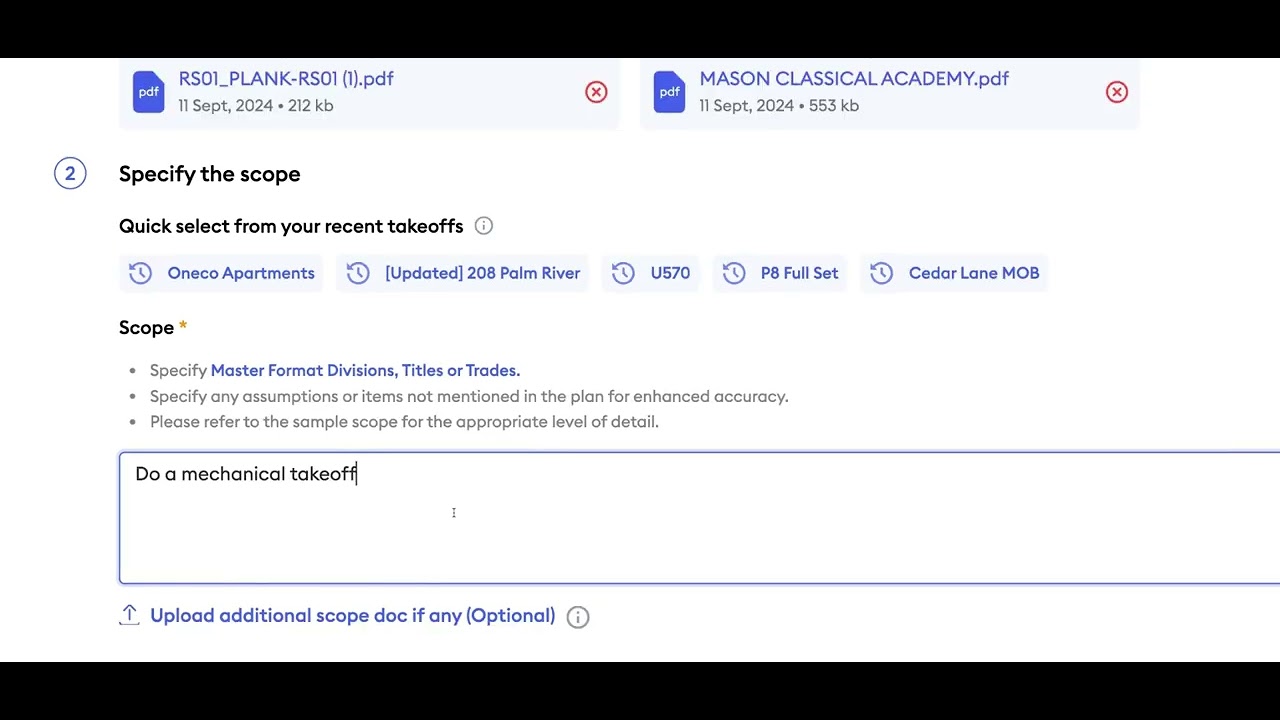Show info about recent takeoffs quick select
The image size is (1280, 720).
coord(484,226)
